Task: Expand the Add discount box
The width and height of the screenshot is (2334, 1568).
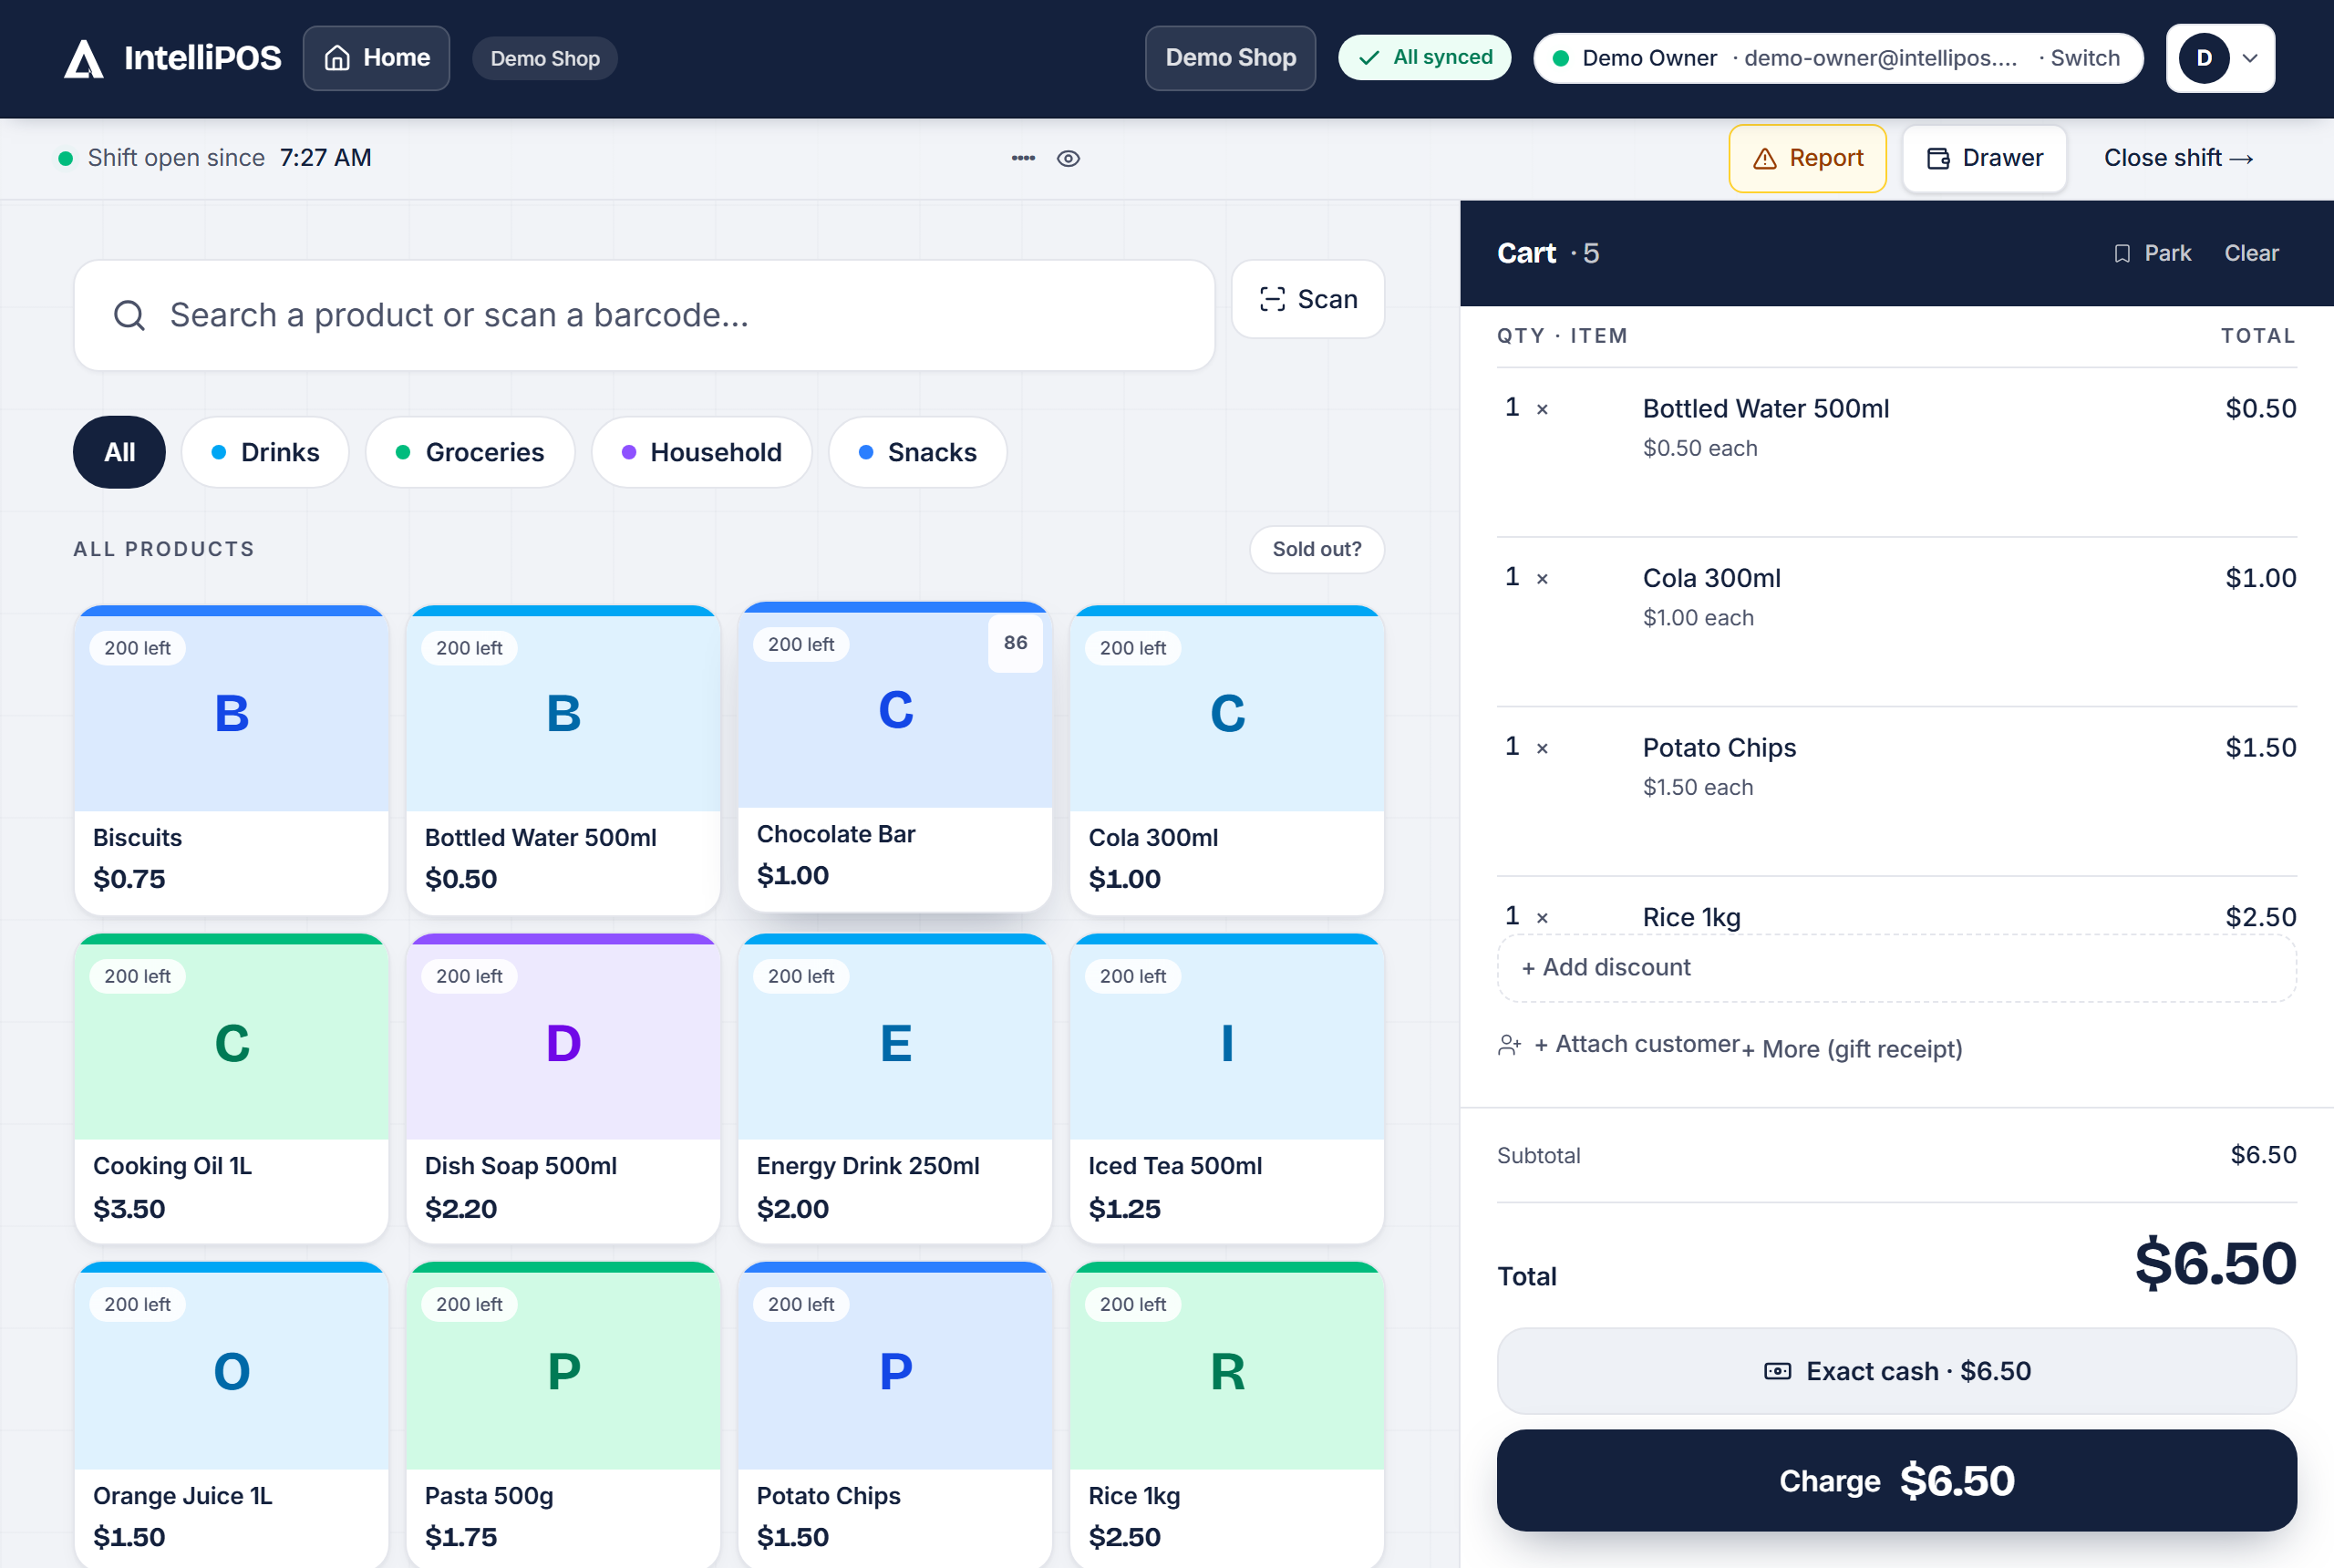Action: coord(1896,967)
